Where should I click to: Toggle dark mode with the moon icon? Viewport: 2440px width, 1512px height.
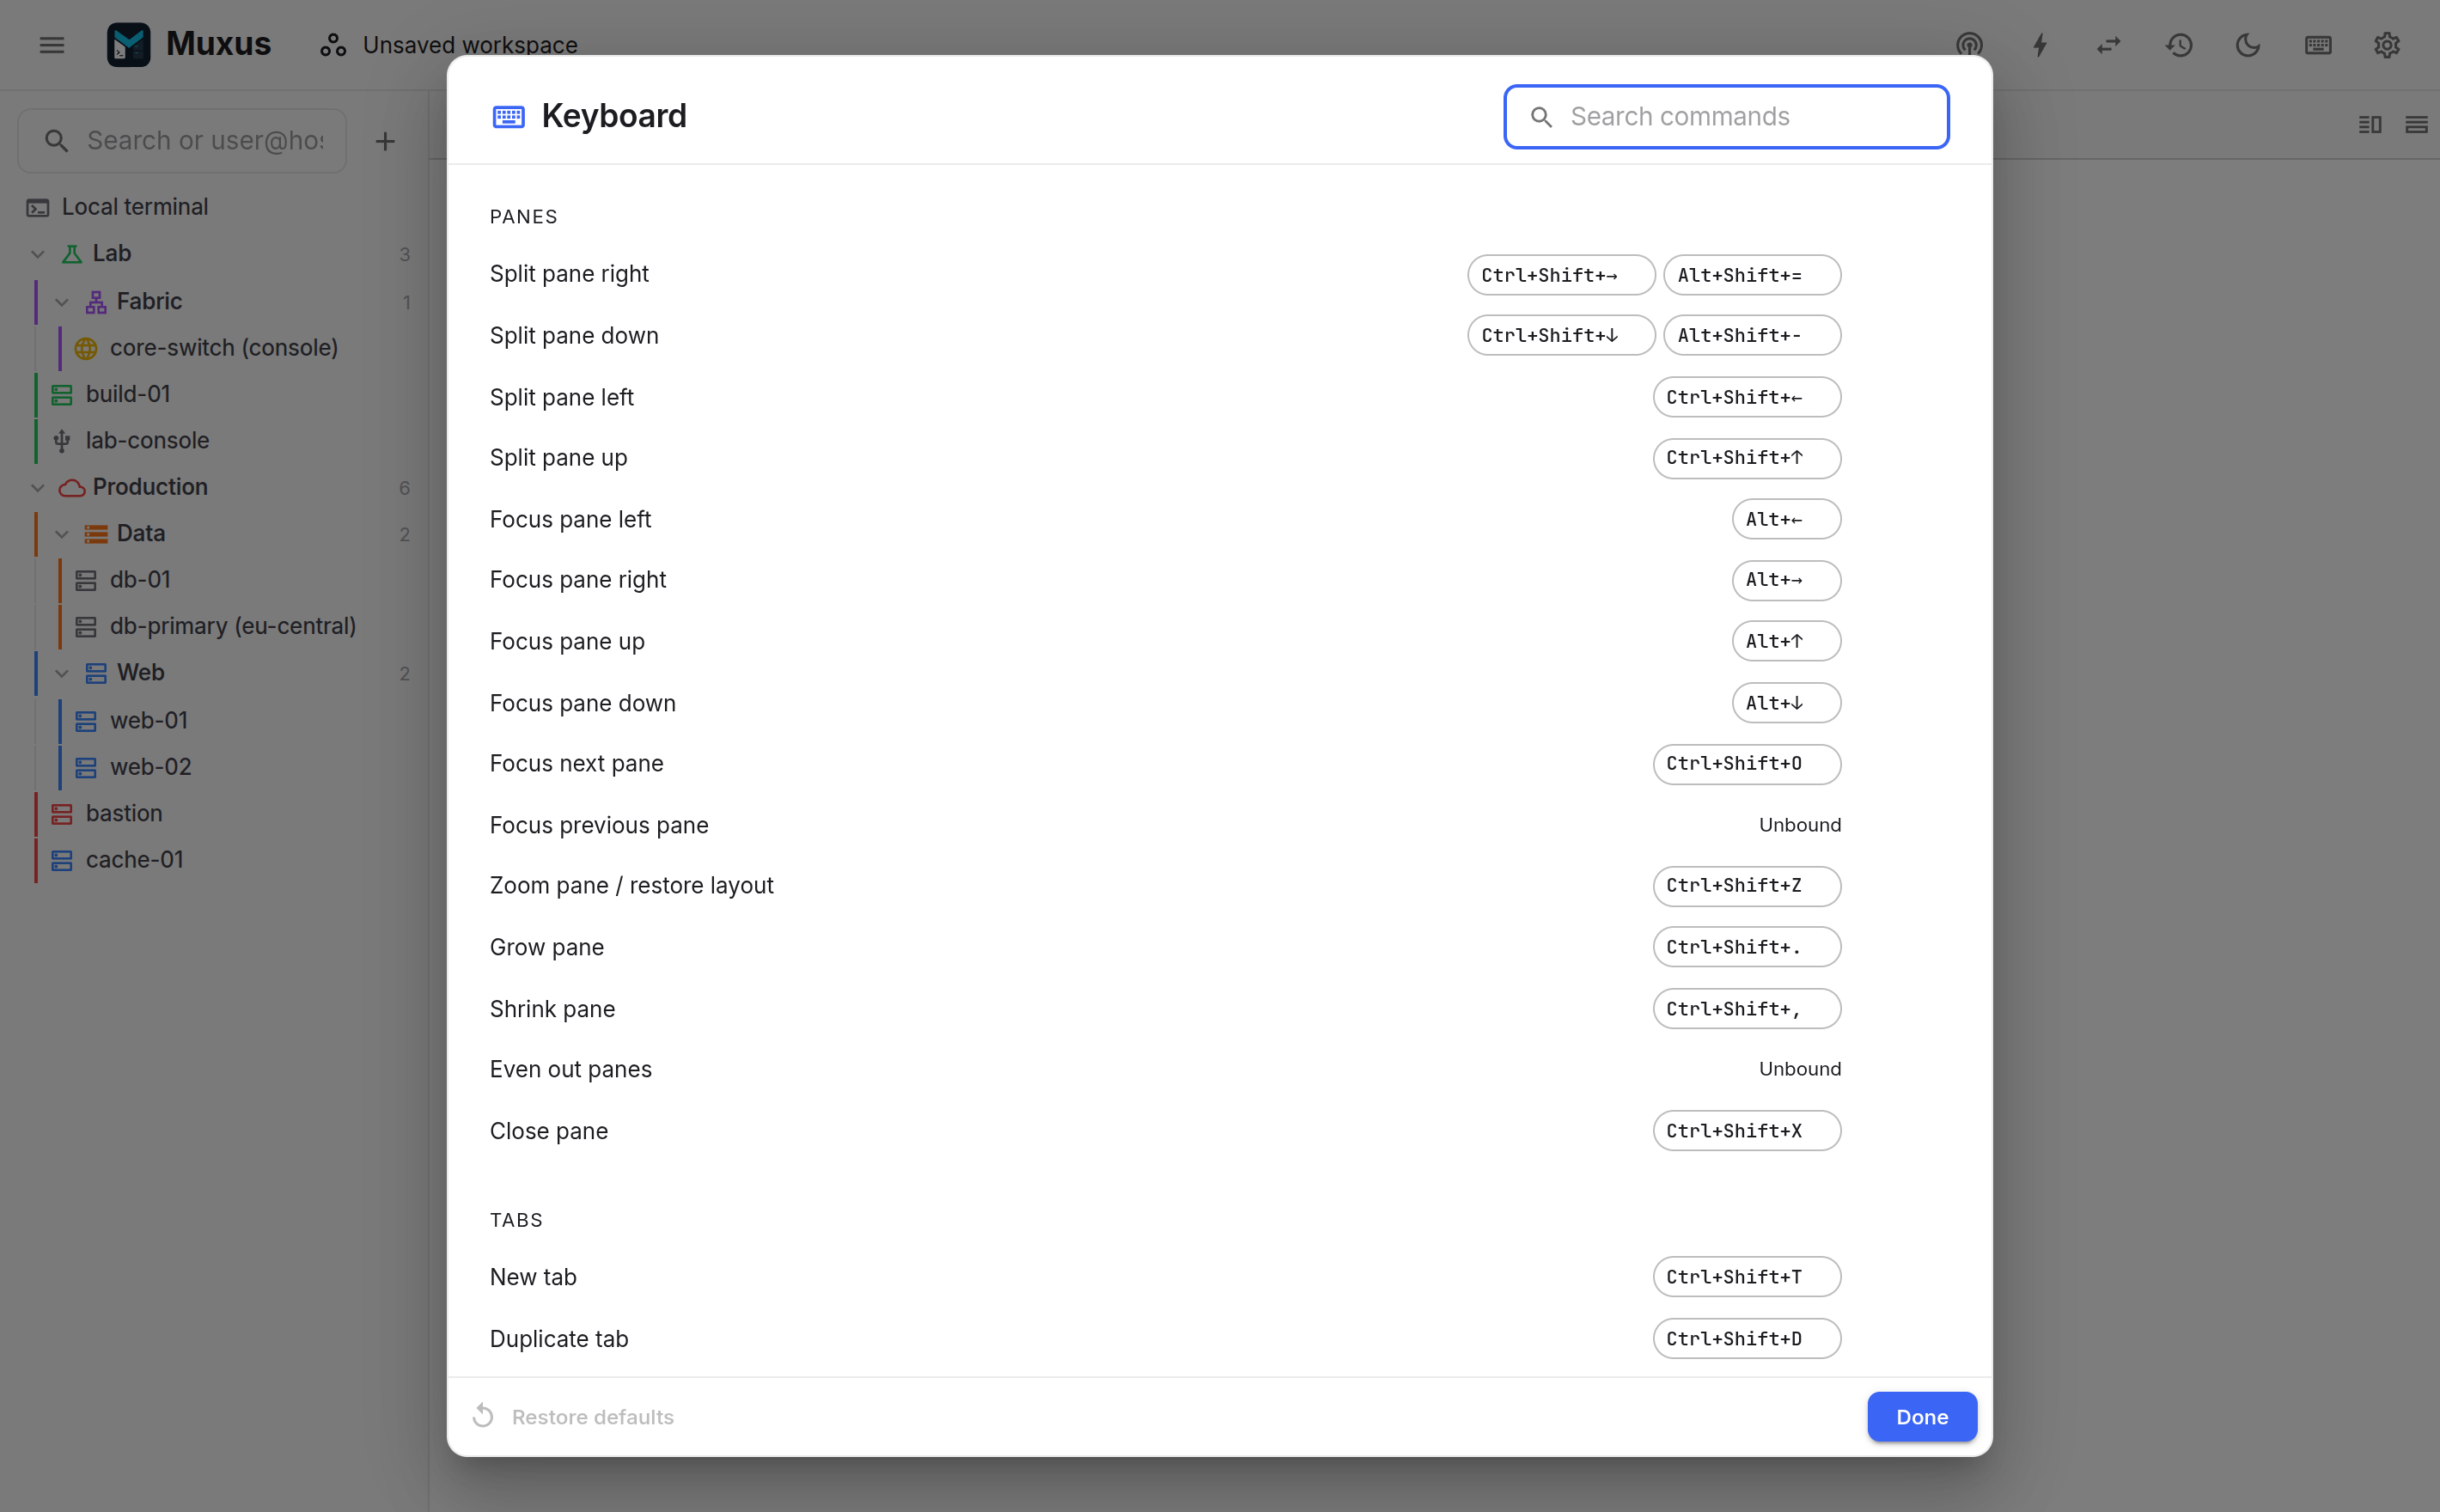coord(2248,45)
